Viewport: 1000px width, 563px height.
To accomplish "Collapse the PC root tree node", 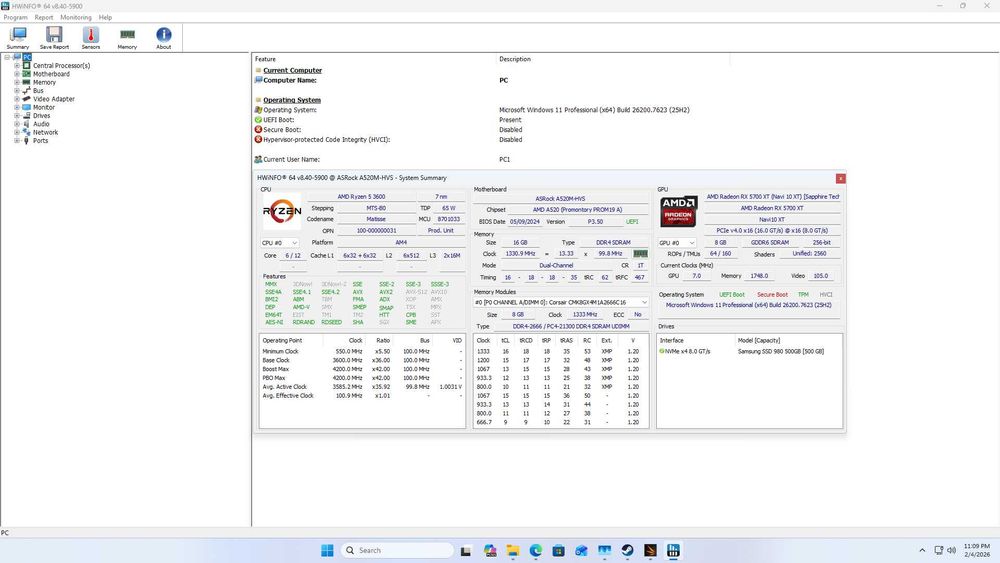I will [7, 57].
